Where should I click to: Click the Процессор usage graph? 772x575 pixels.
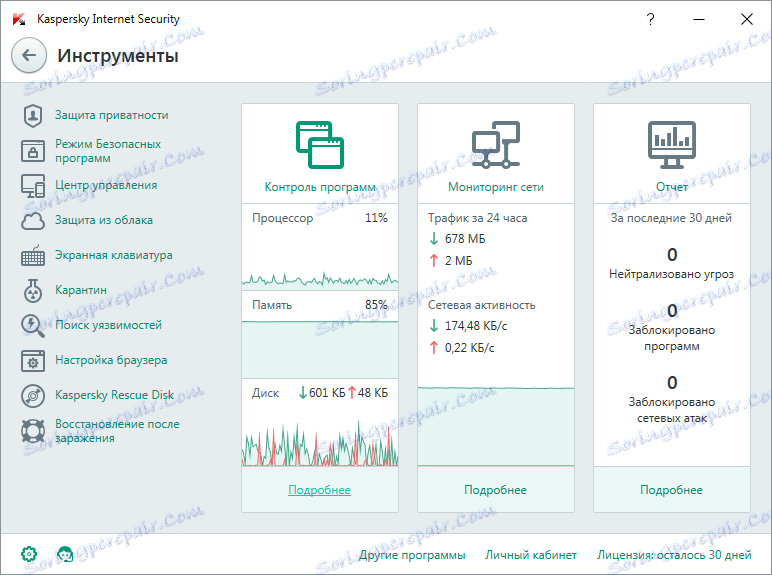pos(320,280)
